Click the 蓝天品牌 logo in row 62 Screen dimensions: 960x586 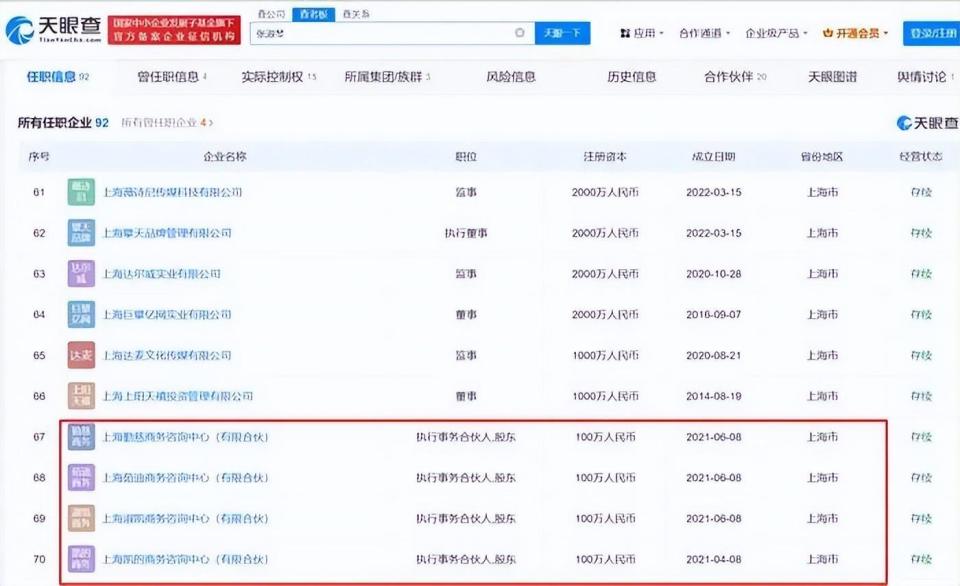tap(80, 232)
